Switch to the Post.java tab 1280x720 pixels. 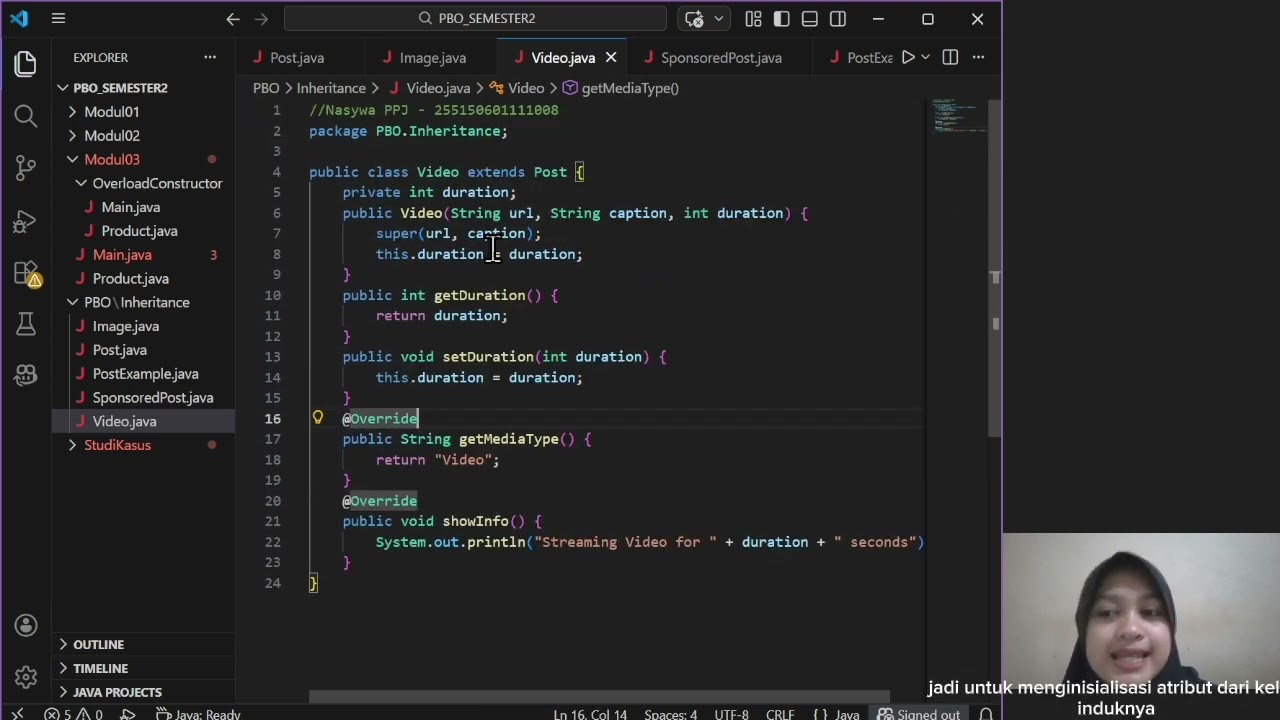[297, 57]
